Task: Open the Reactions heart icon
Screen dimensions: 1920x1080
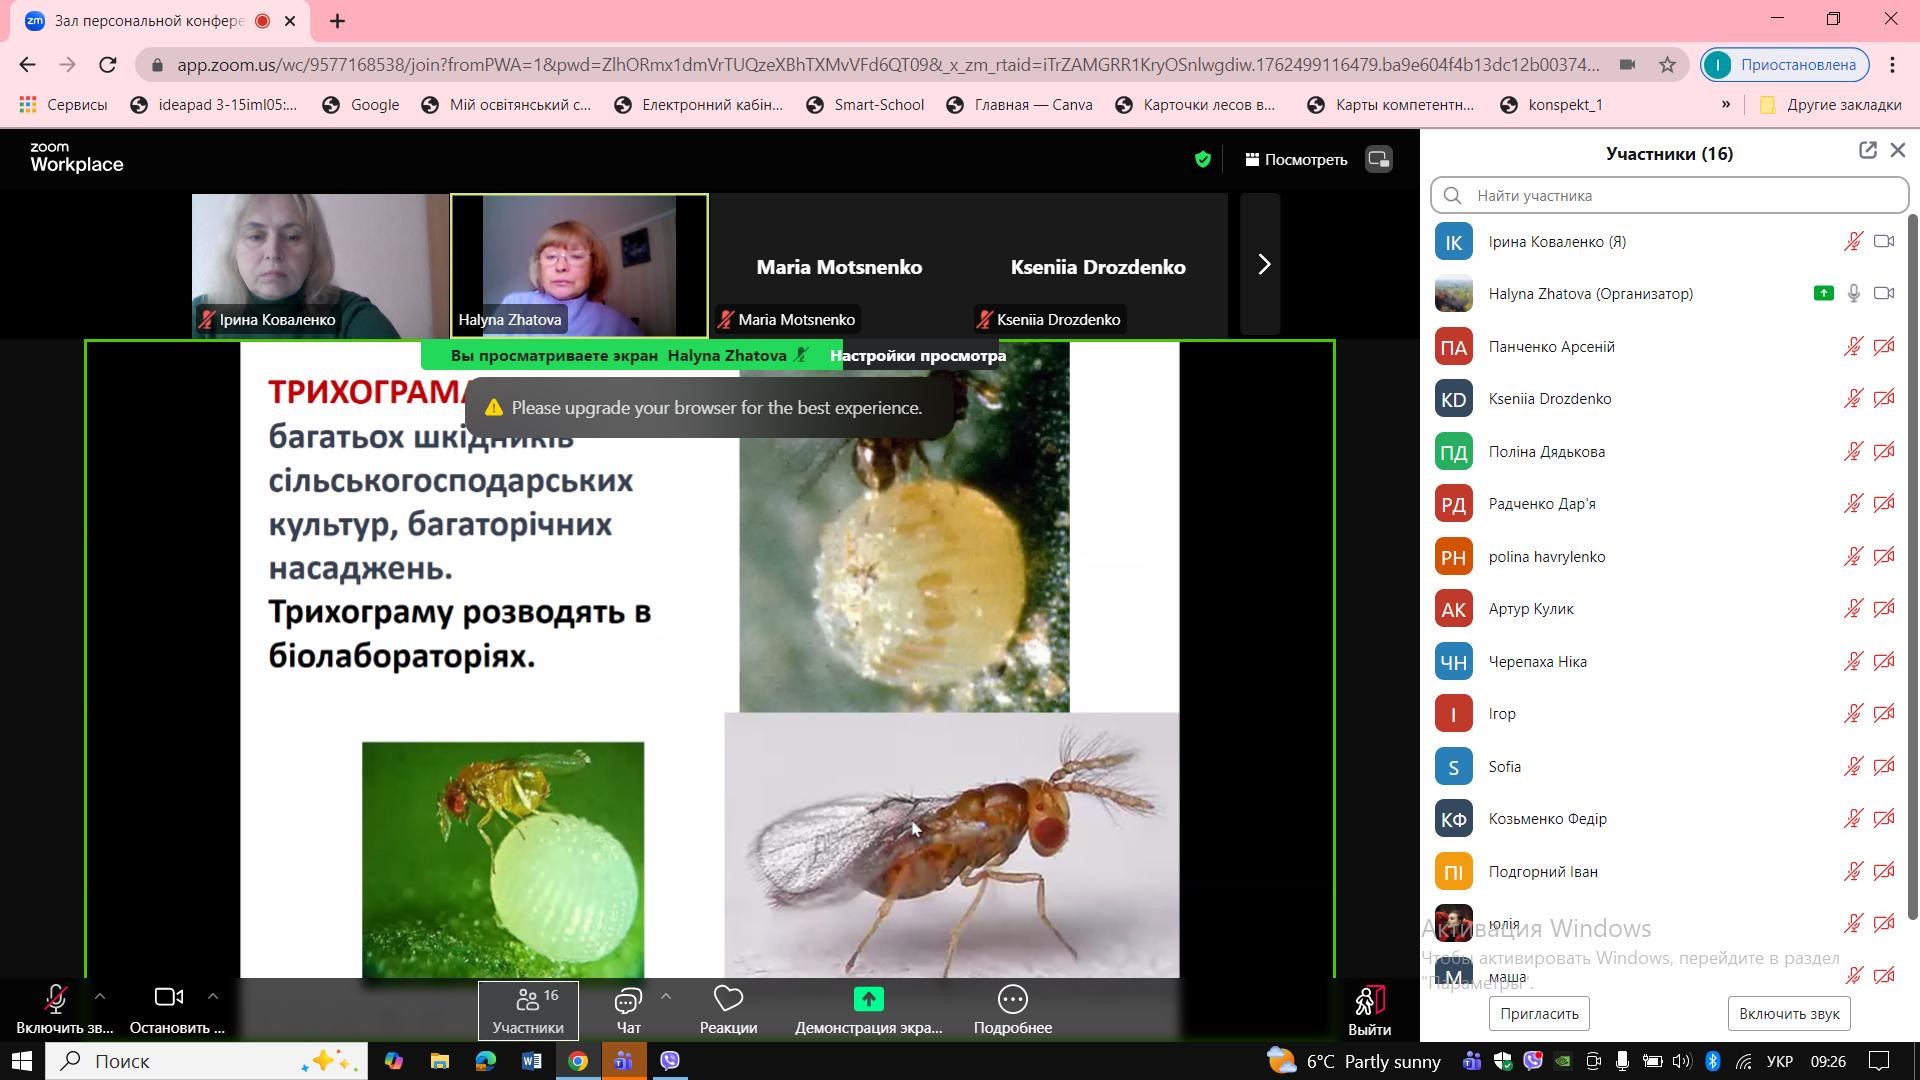Action: pyautogui.click(x=728, y=999)
